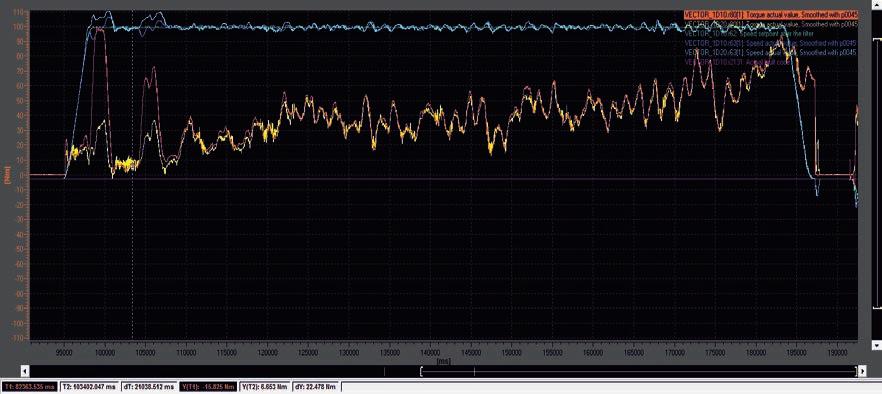The height and width of the screenshot is (394, 882).
Task: Click the horizontal zoom range bracket slider
Action: (x=638, y=371)
